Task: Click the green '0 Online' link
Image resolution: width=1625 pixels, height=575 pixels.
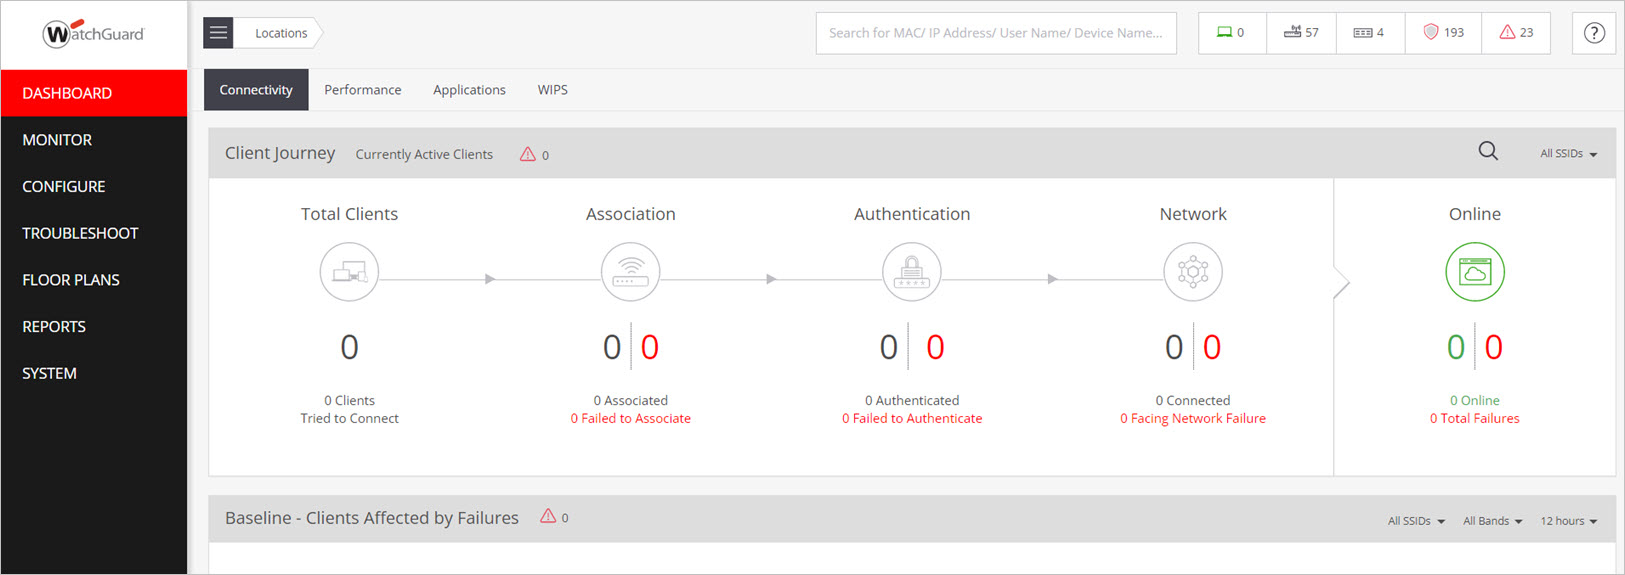Action: click(x=1475, y=401)
